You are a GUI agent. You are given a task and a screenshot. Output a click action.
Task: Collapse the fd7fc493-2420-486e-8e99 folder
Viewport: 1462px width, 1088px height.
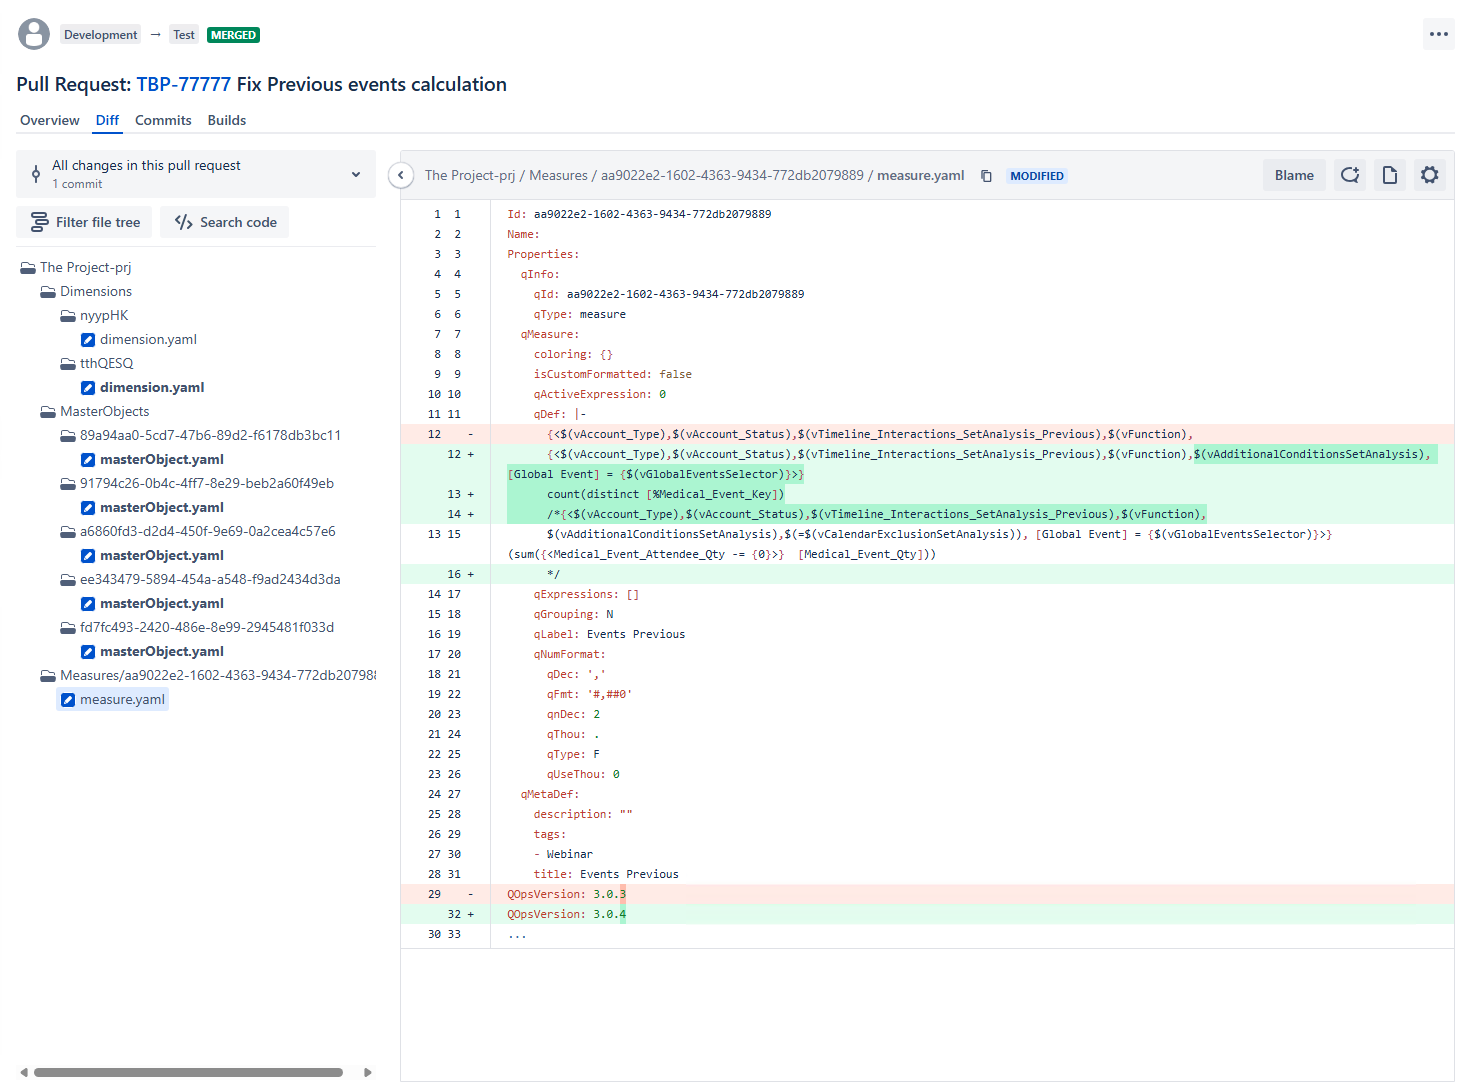point(68,628)
